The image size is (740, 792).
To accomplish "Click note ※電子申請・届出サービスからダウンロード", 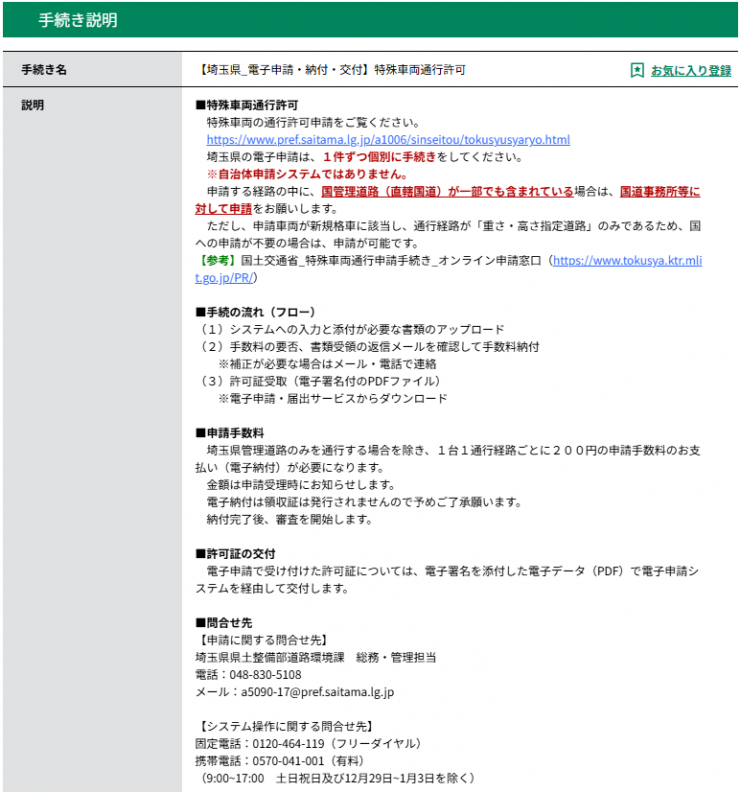I will click(333, 399).
